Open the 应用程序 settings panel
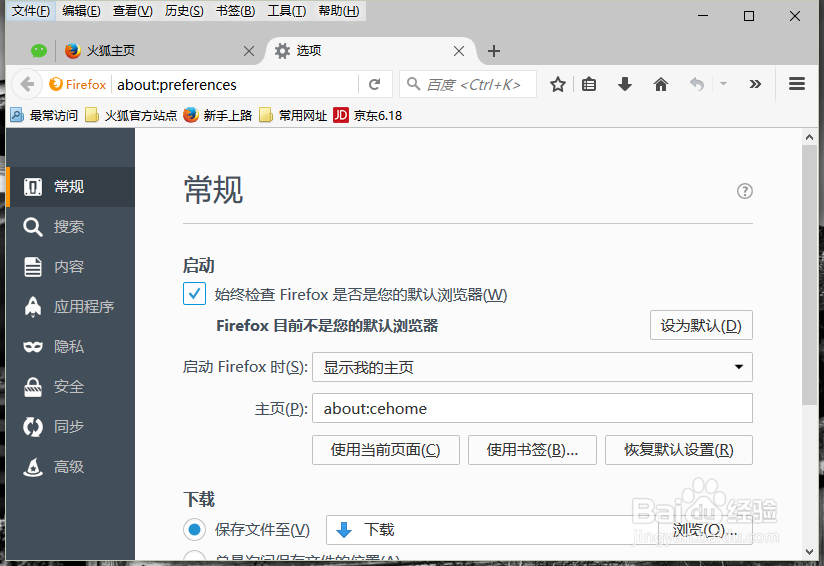The width and height of the screenshot is (824, 566). pos(70,306)
